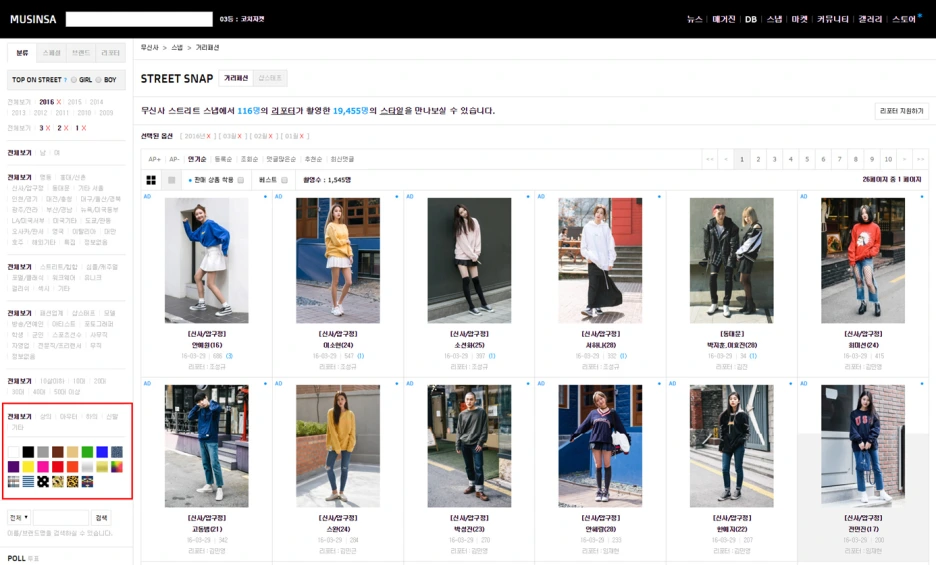Screen dimensions: 936x565
Task: Filter by year 2009
Action: click(106, 113)
